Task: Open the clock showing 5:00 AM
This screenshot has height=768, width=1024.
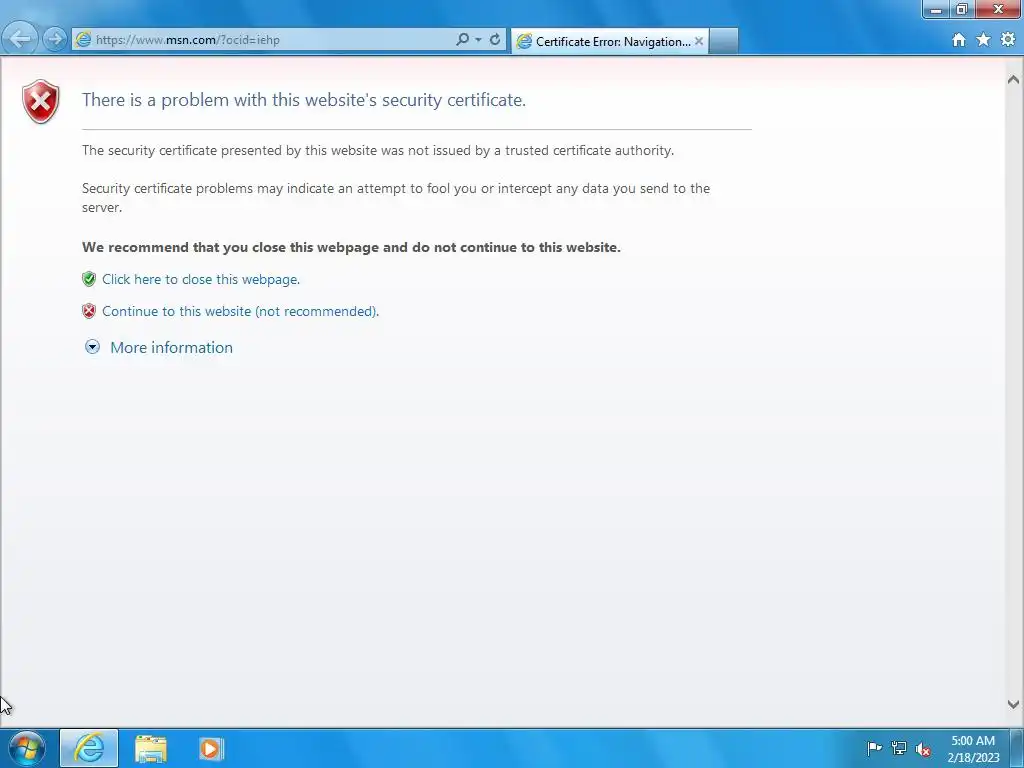Action: click(973, 749)
